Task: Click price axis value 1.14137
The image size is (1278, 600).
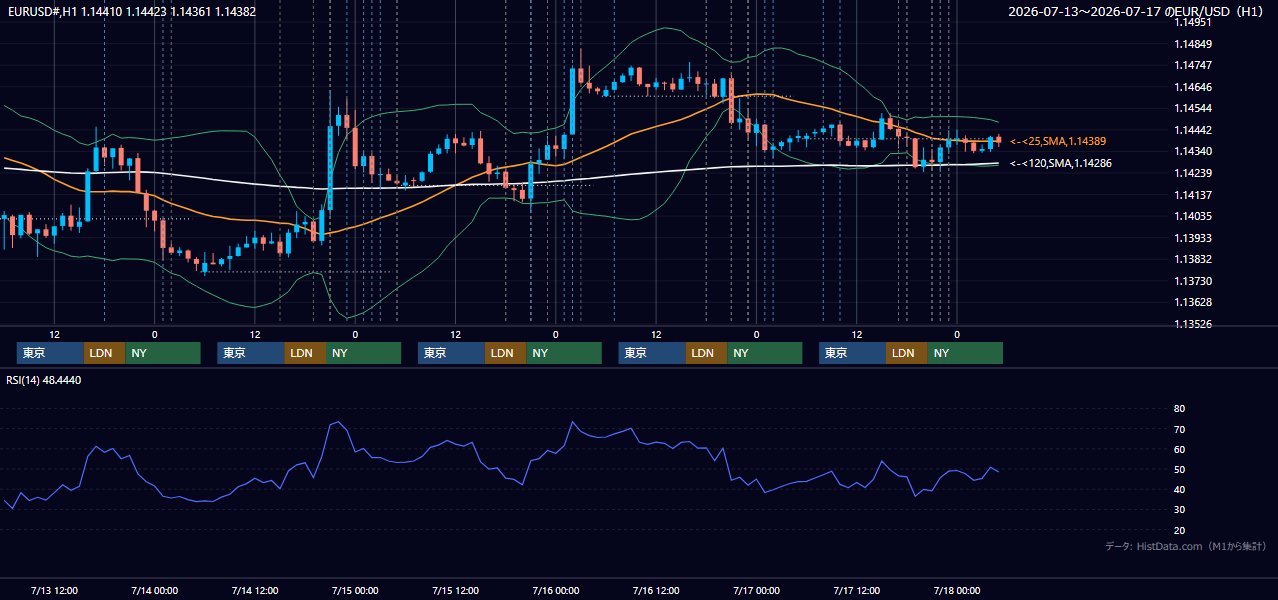Action: 1194,195
